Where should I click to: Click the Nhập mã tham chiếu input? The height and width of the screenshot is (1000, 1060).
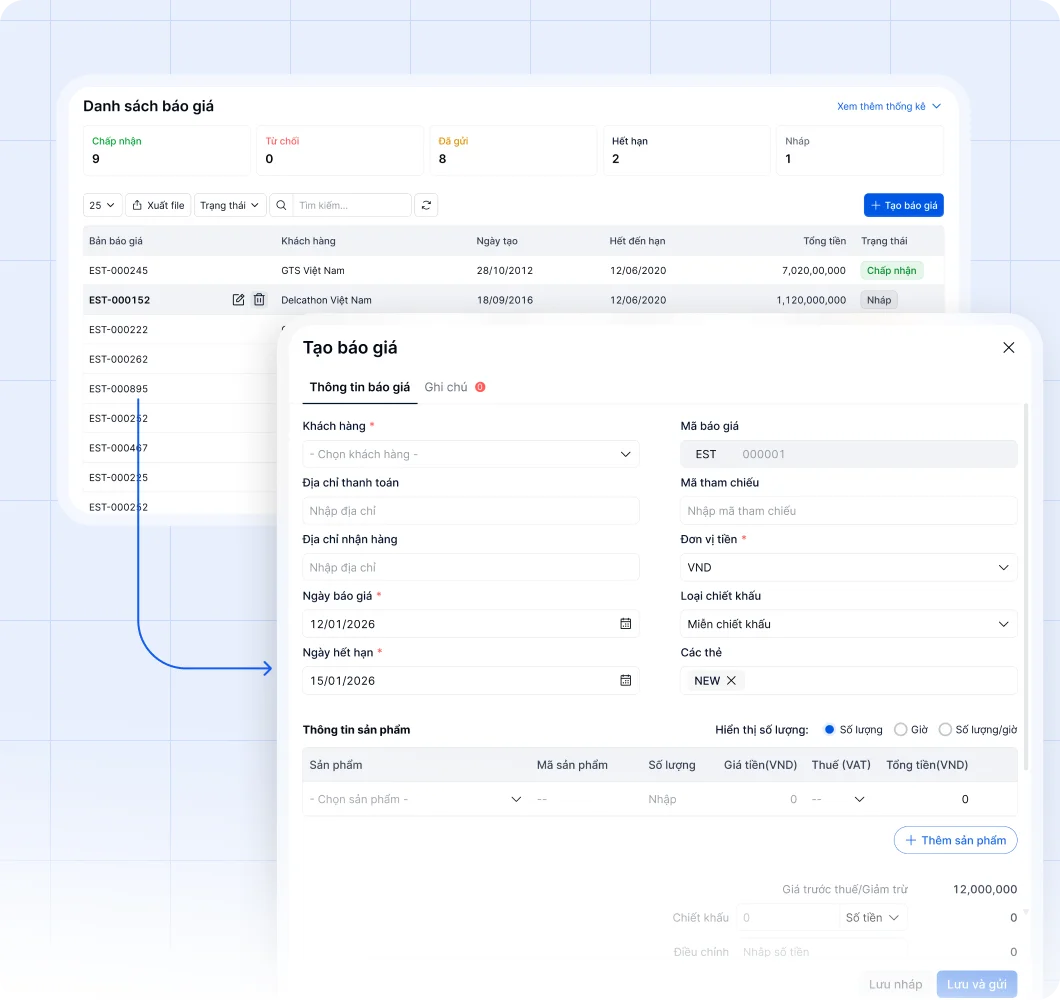(x=848, y=510)
